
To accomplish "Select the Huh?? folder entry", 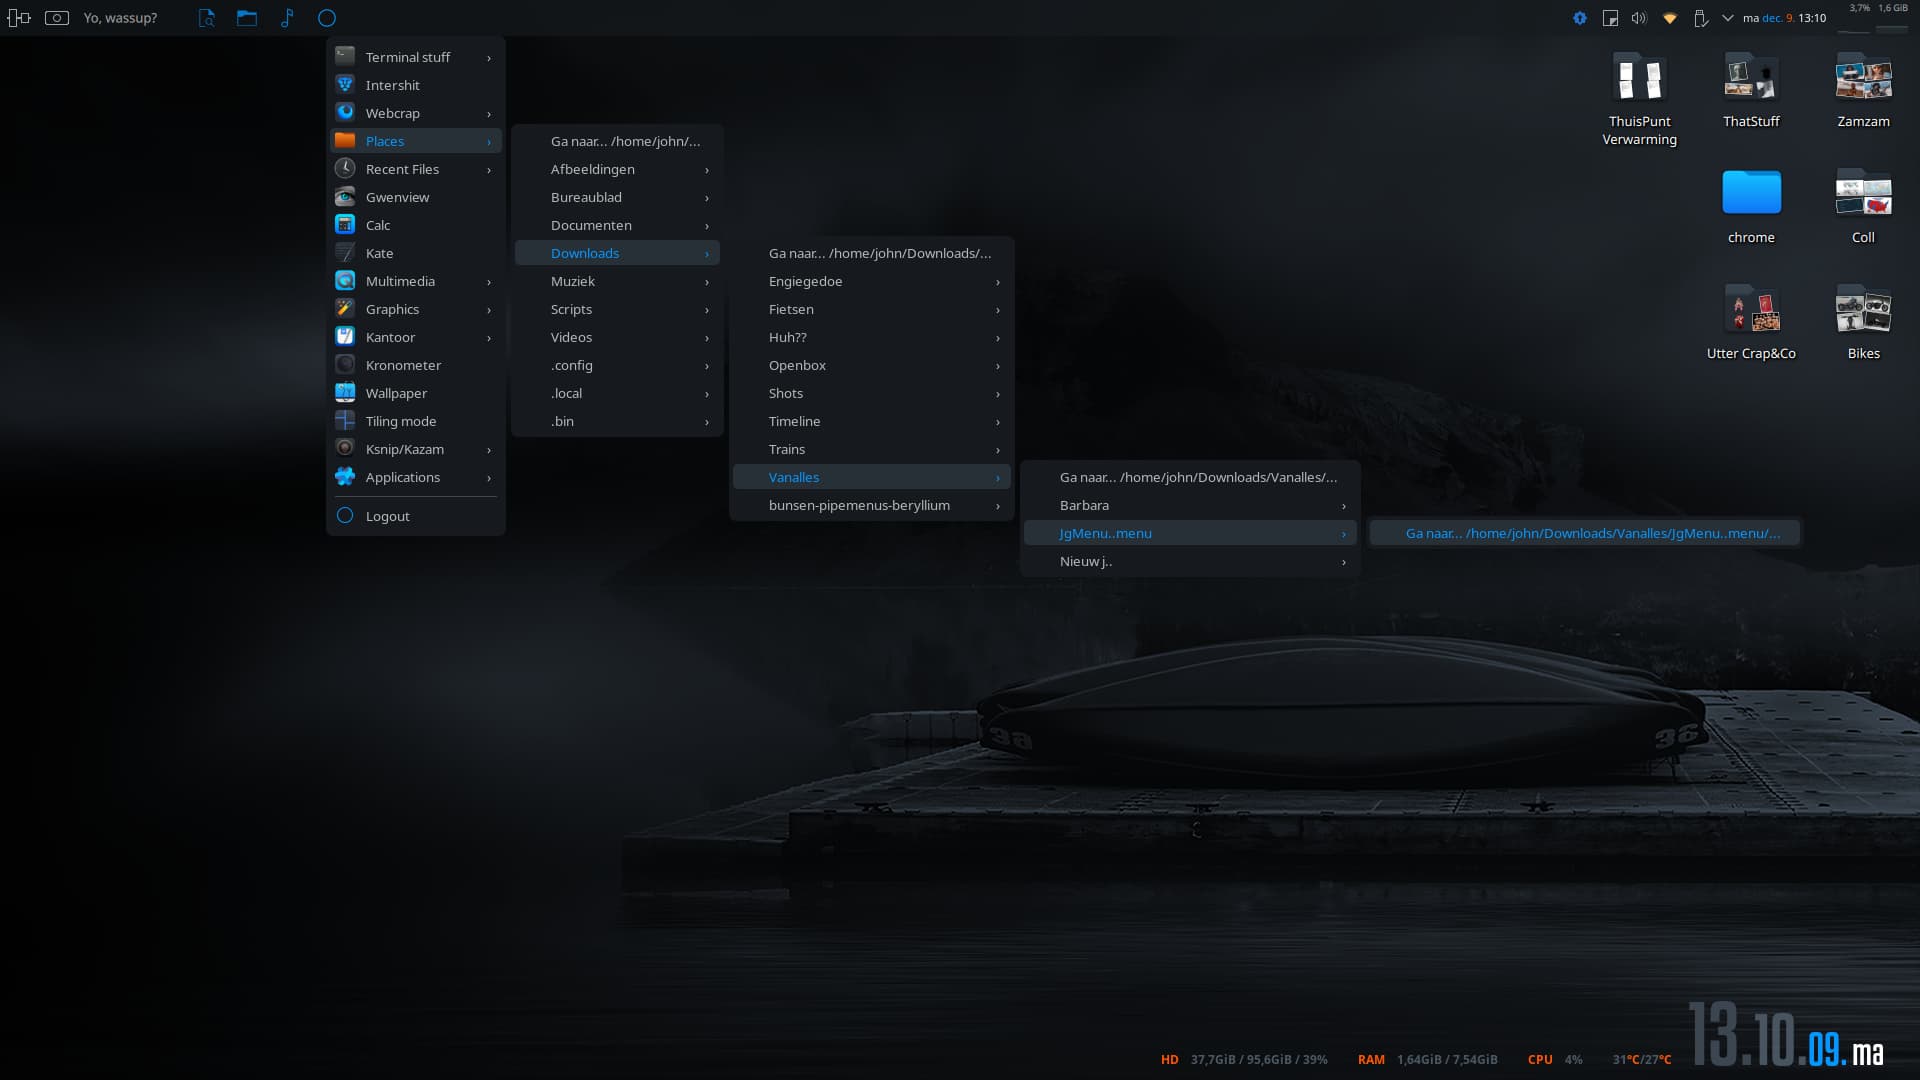I will click(x=871, y=337).
